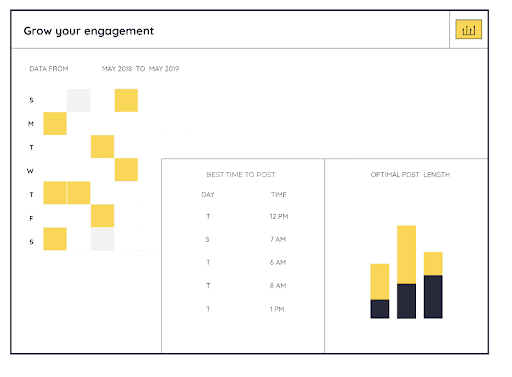Click the Grow your engagement heading
The image size is (512, 377).
89,31
